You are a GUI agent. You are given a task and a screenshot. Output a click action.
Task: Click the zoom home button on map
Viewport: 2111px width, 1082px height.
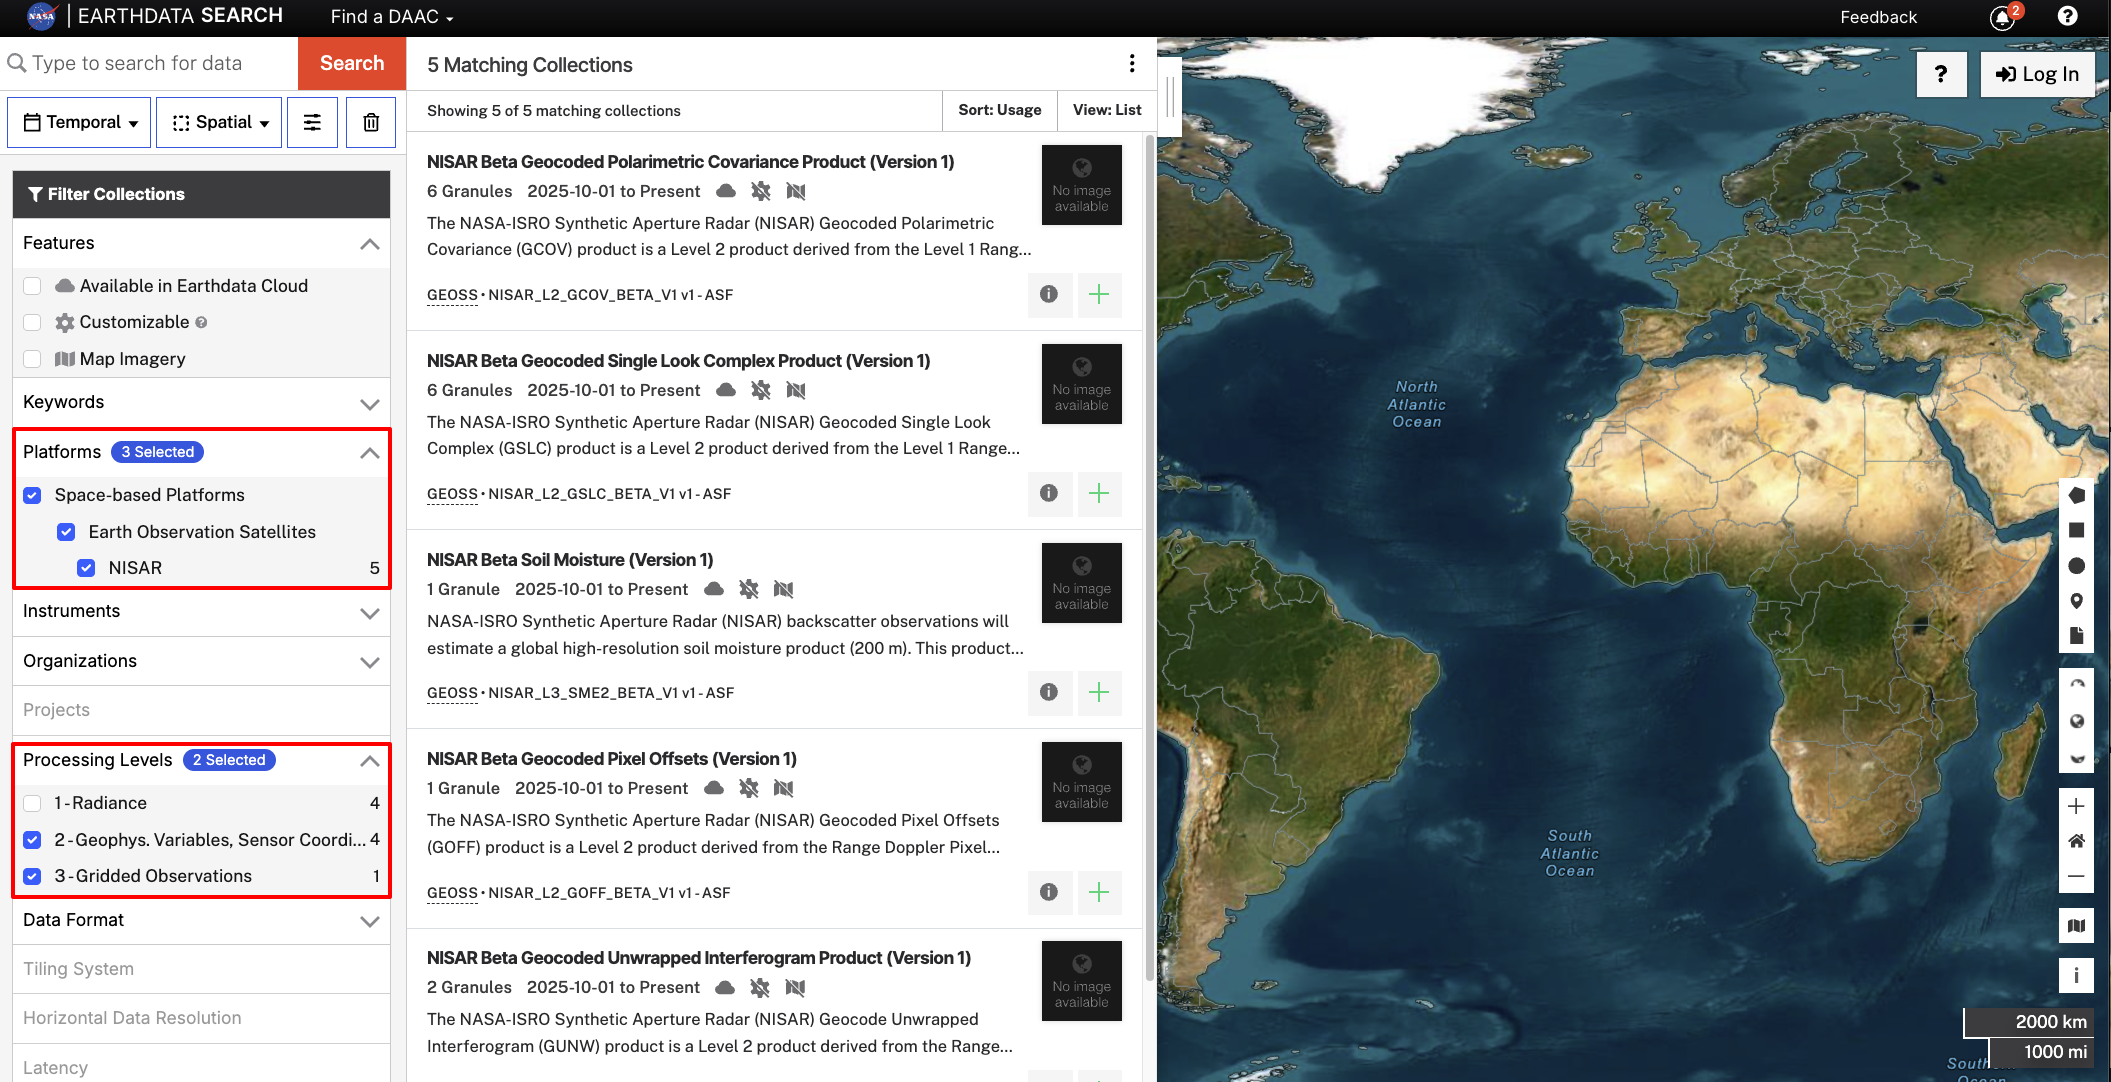click(x=2077, y=841)
